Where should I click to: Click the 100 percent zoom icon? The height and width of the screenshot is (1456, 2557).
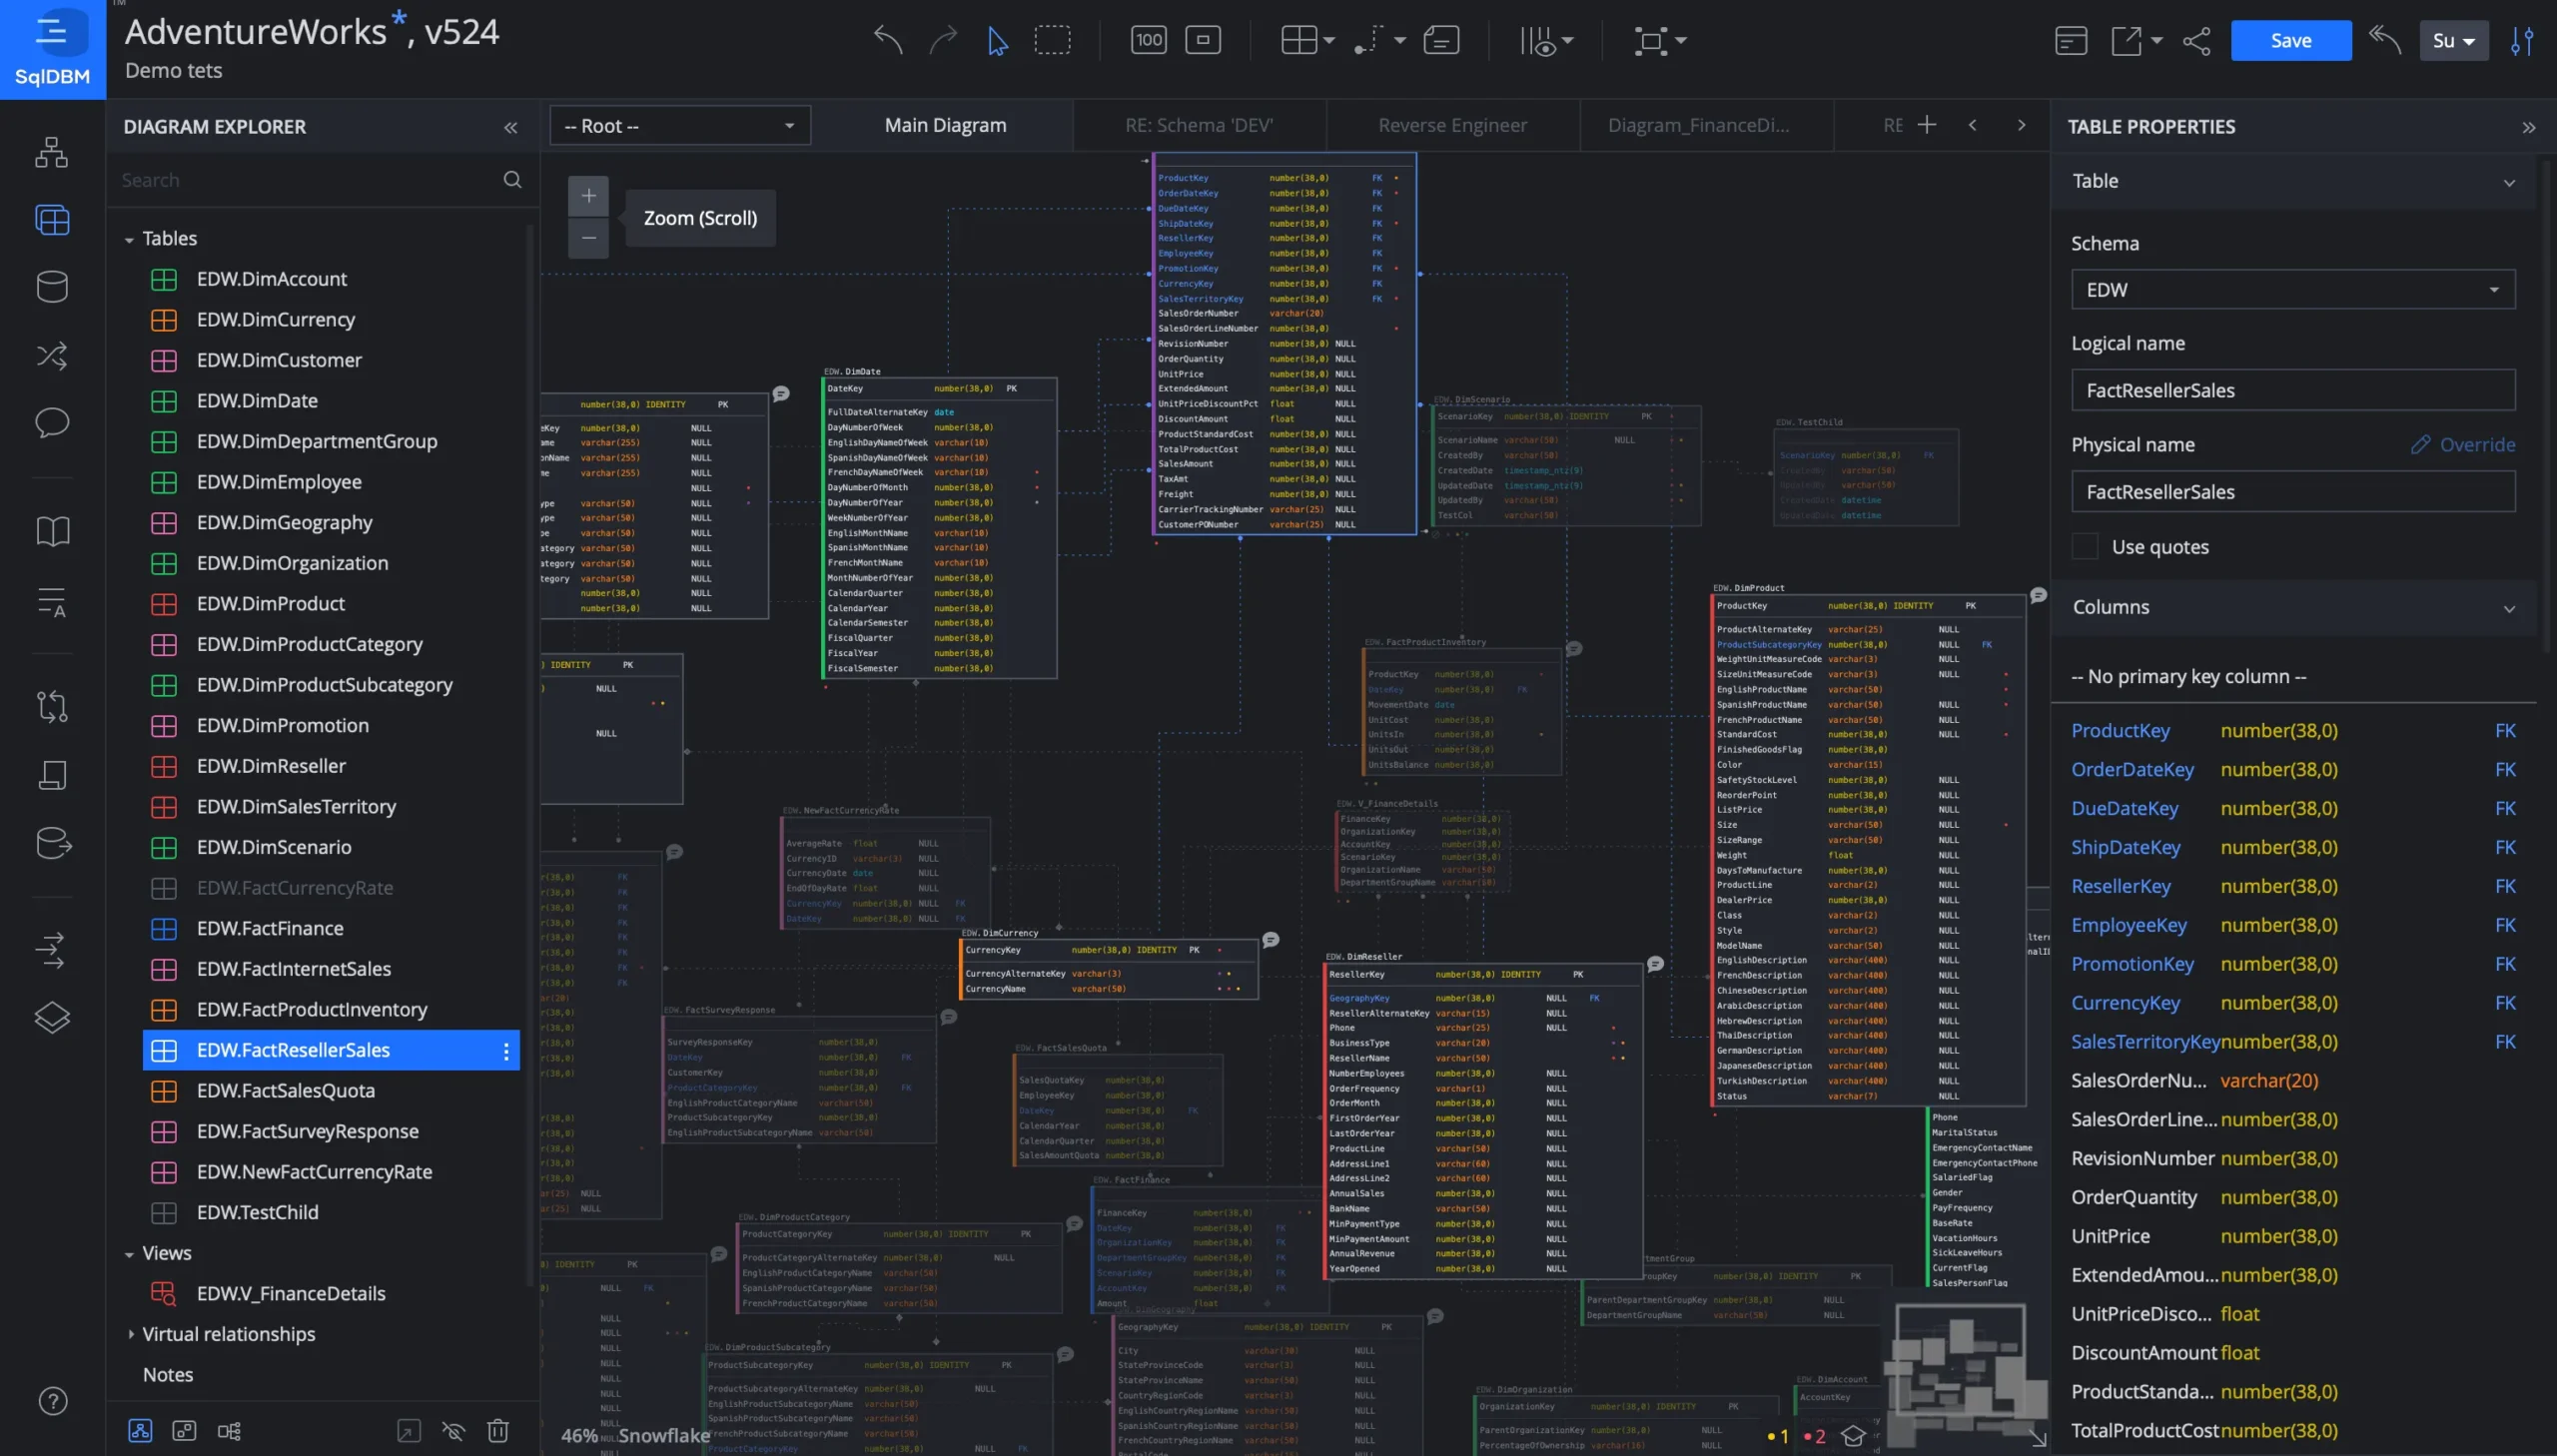(1148, 40)
